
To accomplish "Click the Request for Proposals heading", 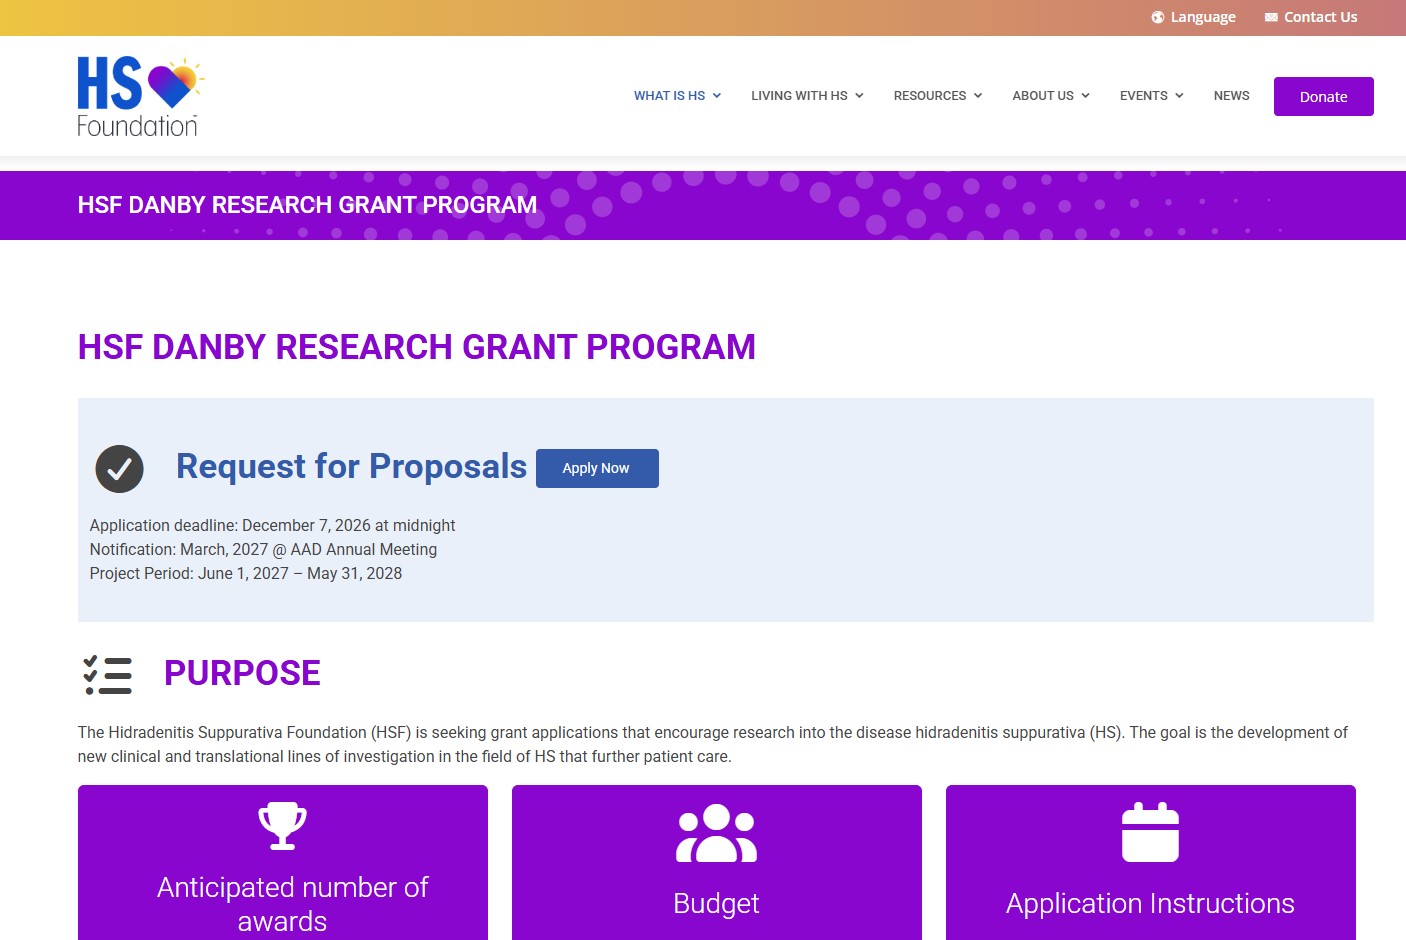I will 351,467.
